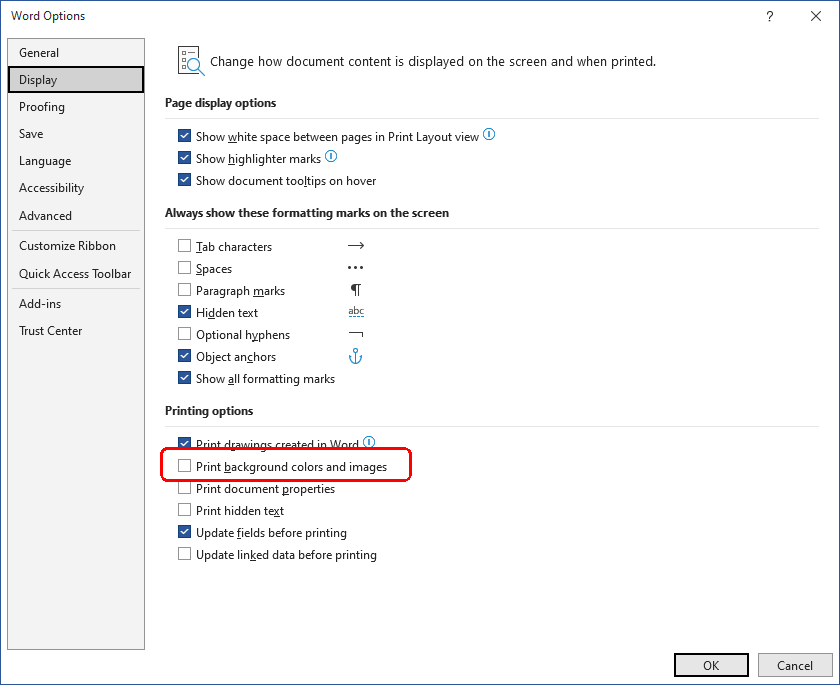Go to Language settings
The image size is (840, 685).
[x=76, y=161]
